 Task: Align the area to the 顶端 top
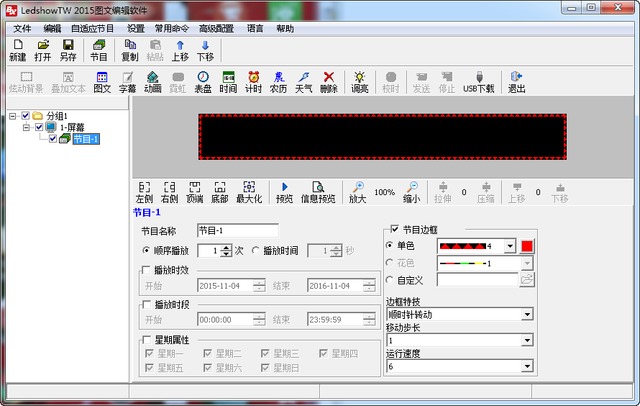[195, 192]
